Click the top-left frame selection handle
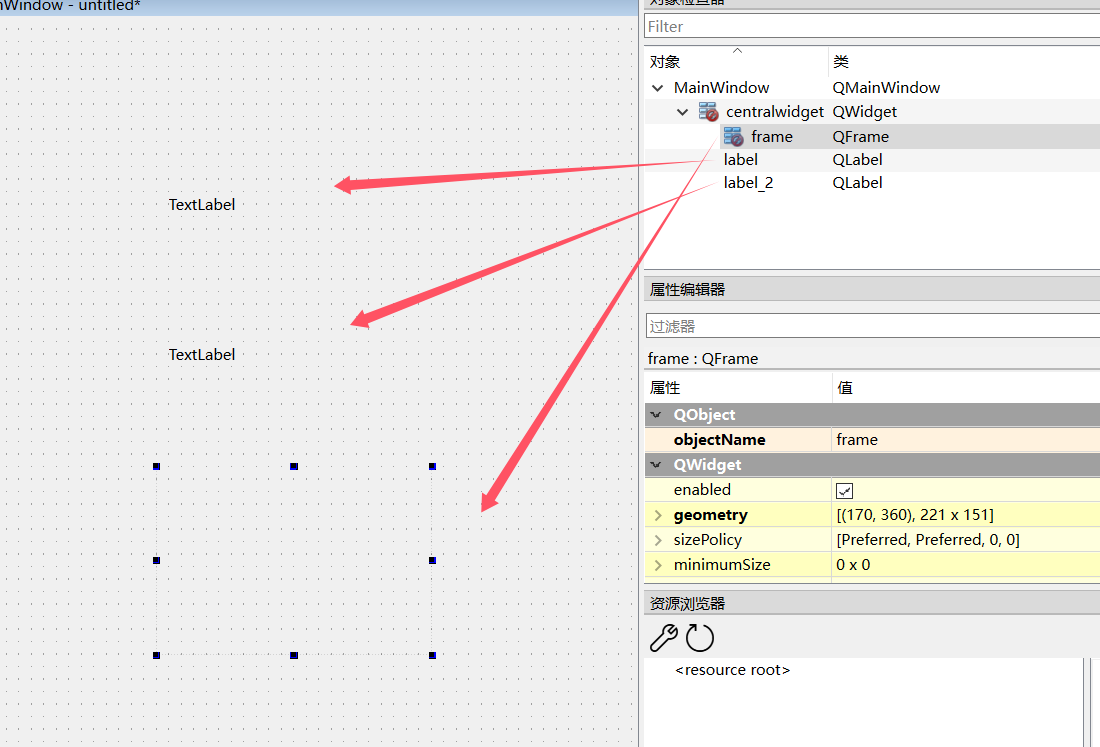Screen dimensions: 1100x747 click(156, 466)
